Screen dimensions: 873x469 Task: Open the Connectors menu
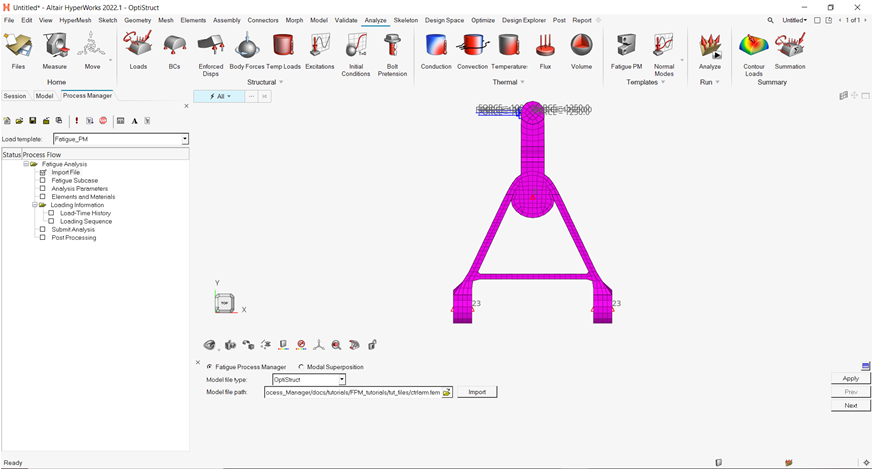263,20
